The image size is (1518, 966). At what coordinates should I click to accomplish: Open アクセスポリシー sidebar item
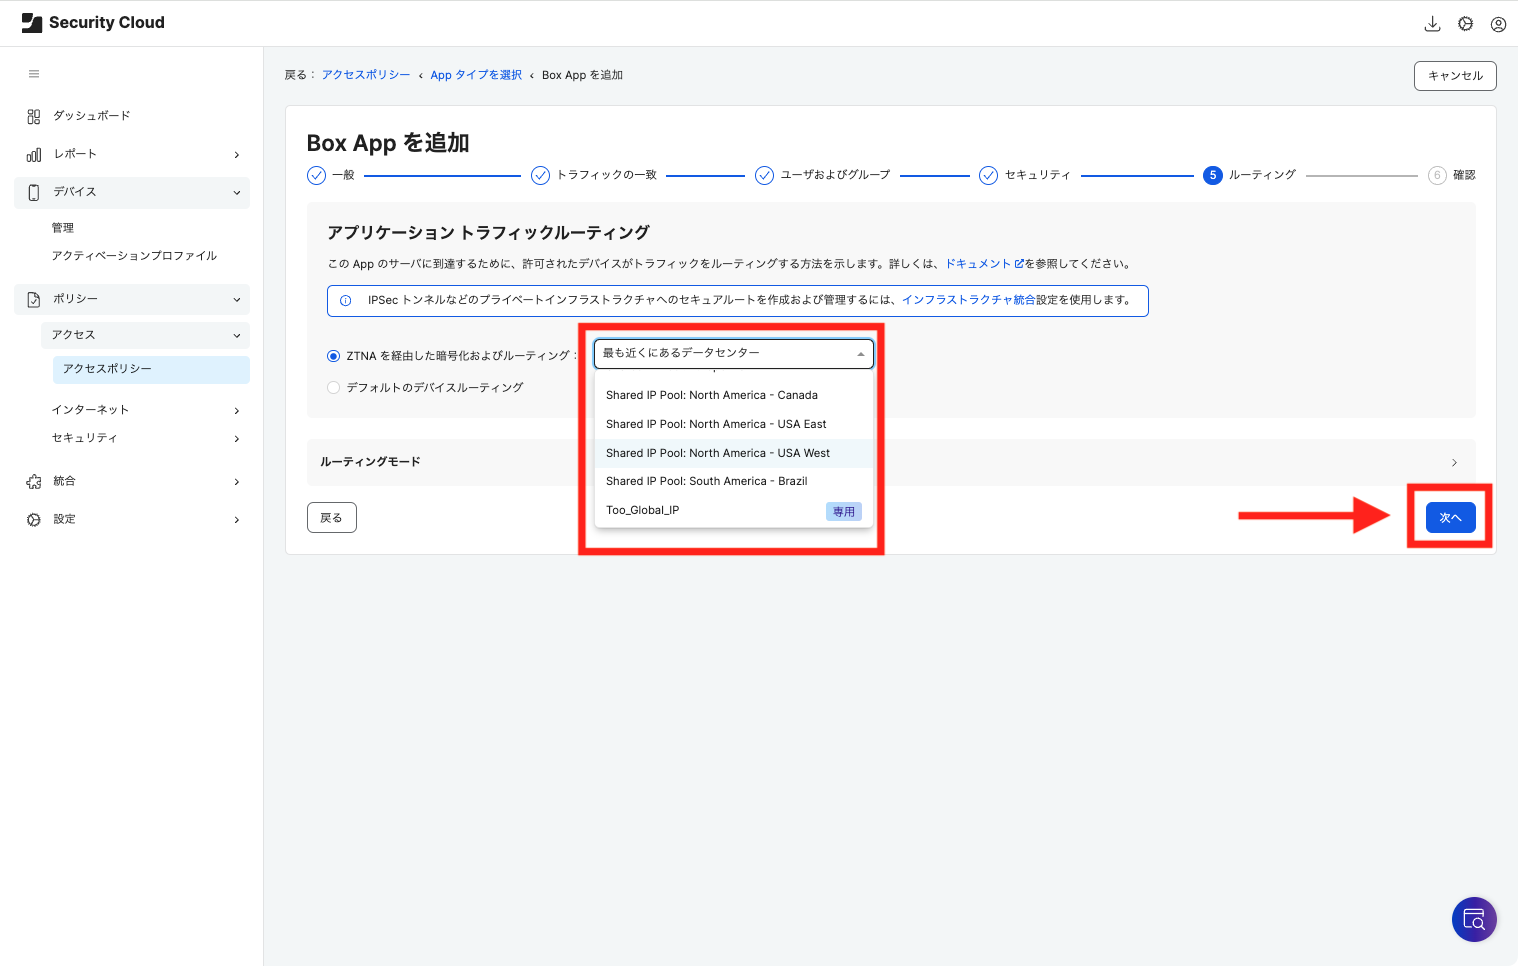click(x=151, y=369)
